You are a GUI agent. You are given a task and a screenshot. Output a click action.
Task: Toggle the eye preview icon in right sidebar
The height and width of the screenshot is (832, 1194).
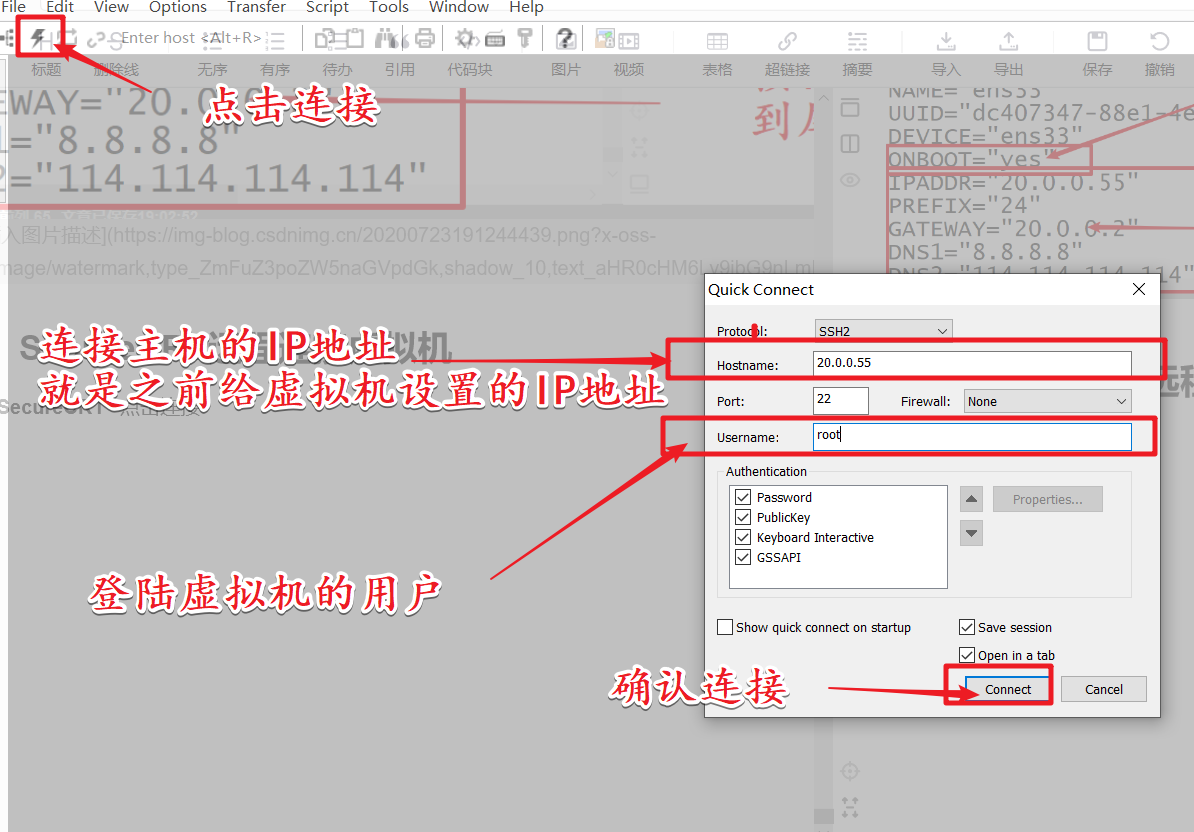(850, 180)
